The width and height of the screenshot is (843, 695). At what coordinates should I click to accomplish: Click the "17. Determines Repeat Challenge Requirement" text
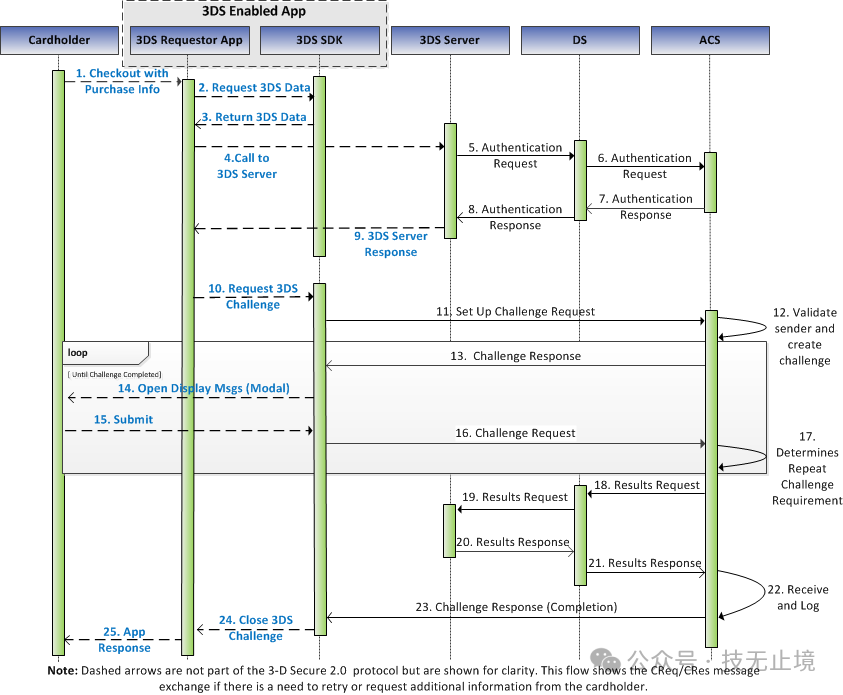(807, 469)
